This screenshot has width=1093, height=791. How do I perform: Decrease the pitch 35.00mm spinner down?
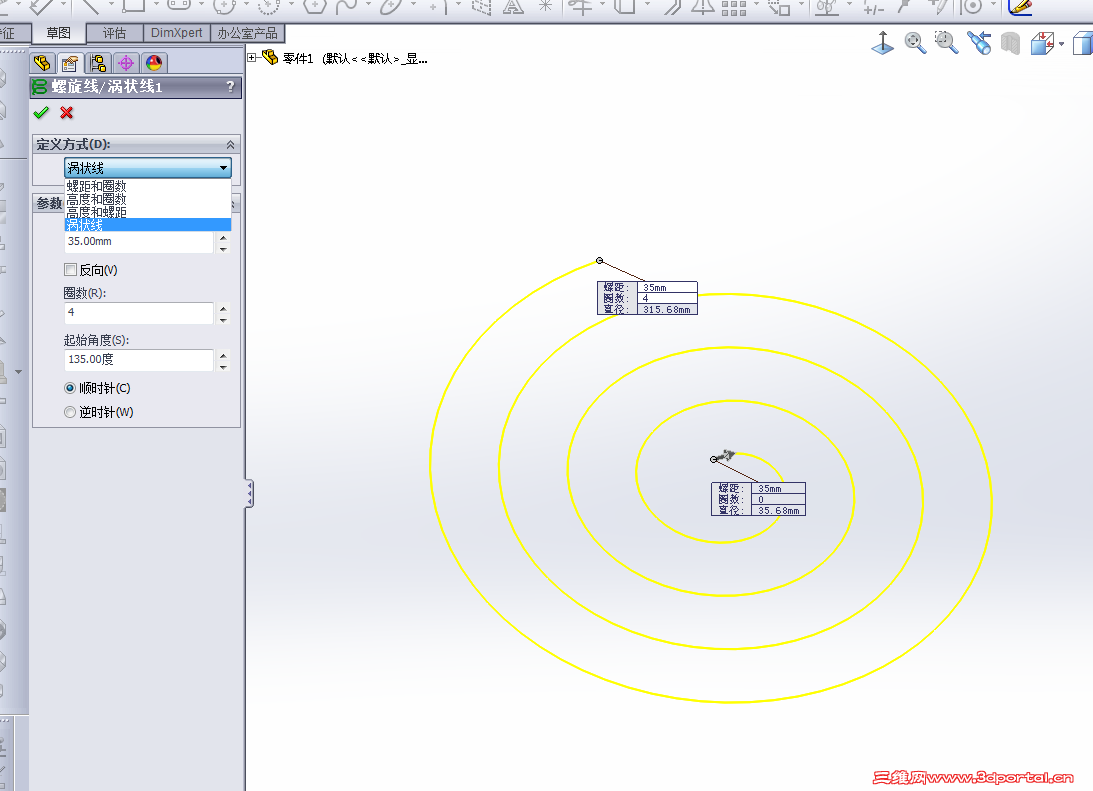click(x=223, y=248)
